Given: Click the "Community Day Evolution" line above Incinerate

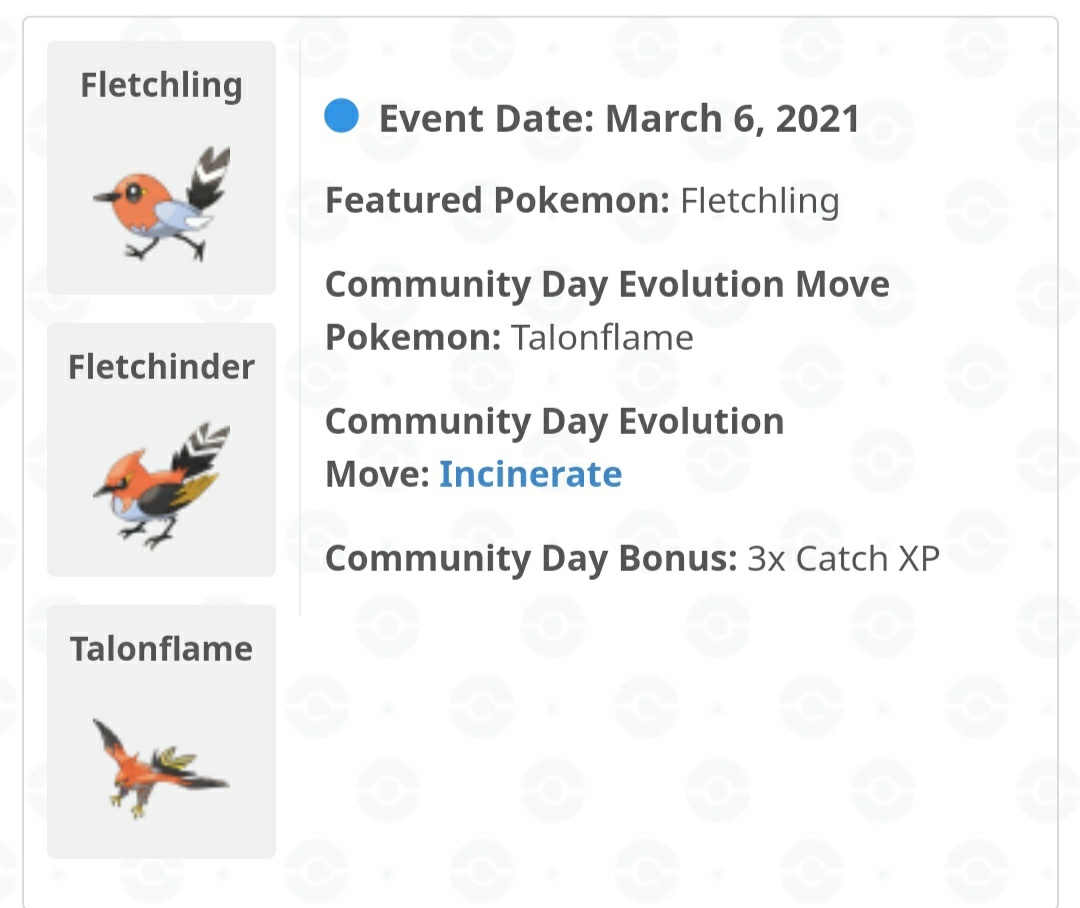Looking at the screenshot, I should pos(554,421).
